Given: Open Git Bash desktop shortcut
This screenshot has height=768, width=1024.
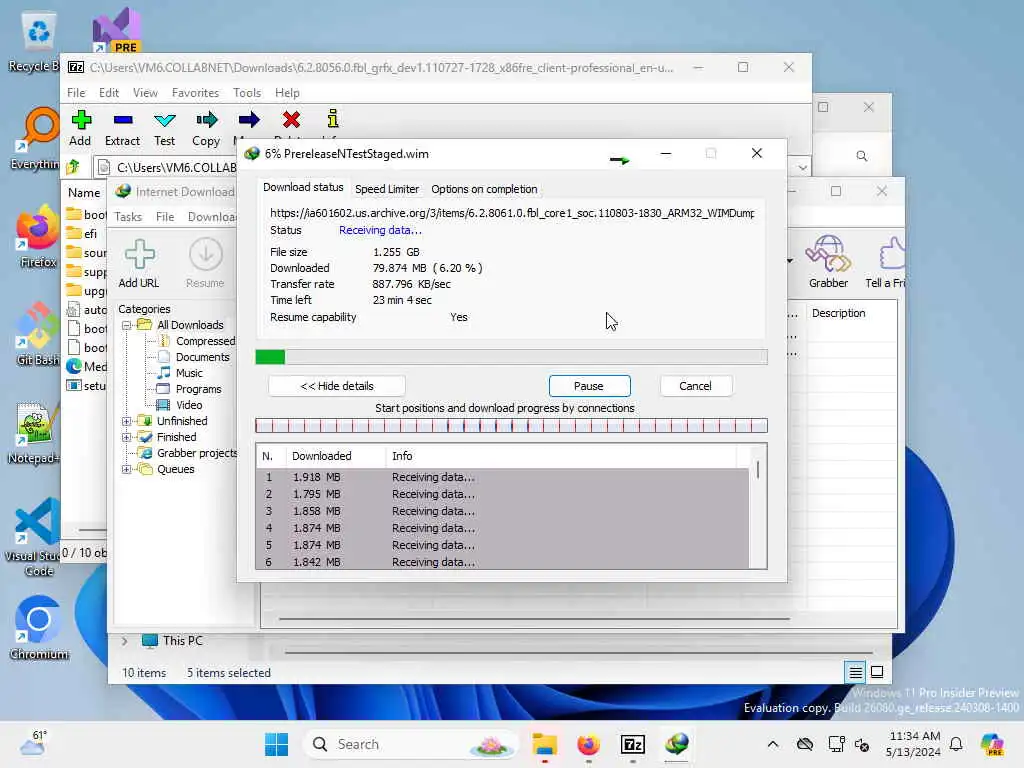Looking at the screenshot, I should pyautogui.click(x=38, y=325).
